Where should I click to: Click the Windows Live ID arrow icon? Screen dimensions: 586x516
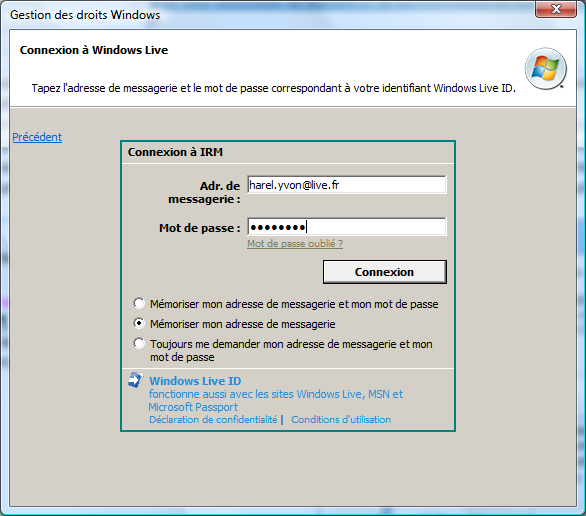(x=135, y=380)
